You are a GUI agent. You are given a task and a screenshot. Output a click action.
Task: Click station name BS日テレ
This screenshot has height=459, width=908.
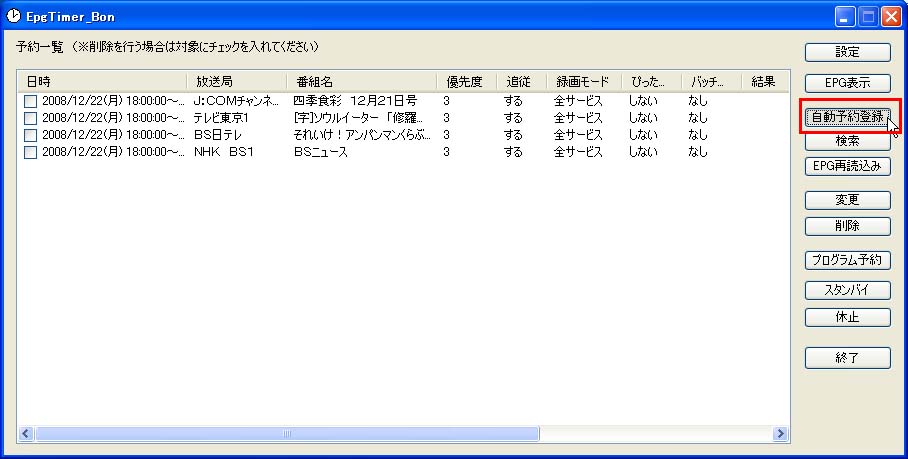coord(218,135)
